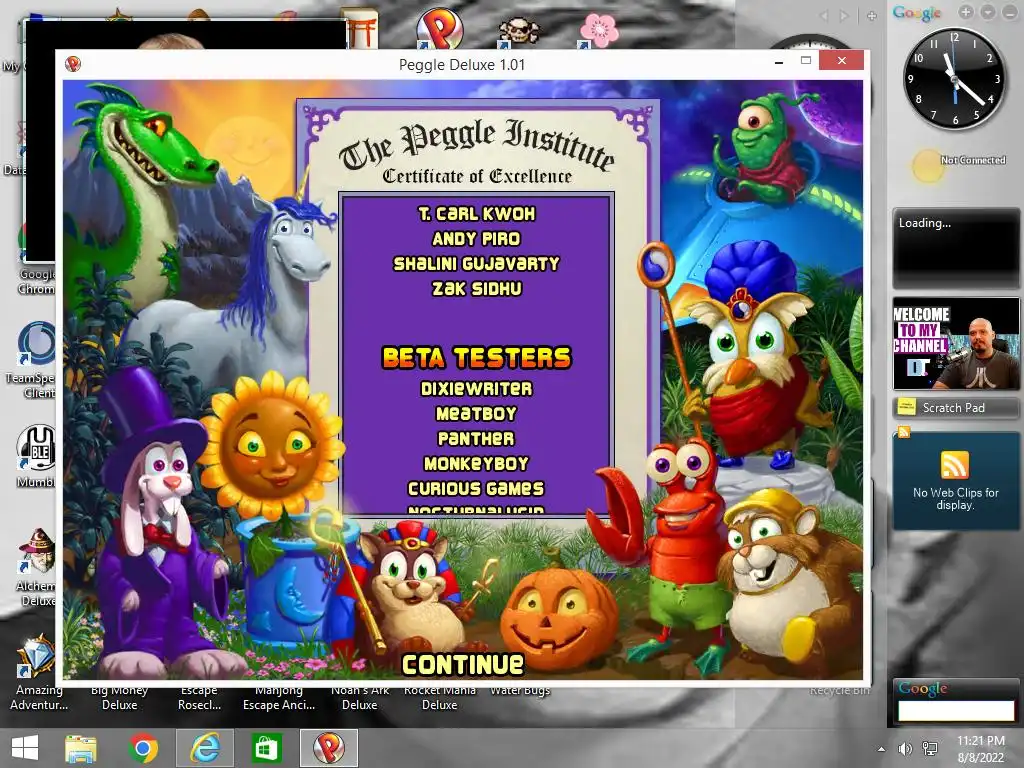Open the TeamSpeak Client desktop icon
1024x768 pixels.
coord(36,359)
